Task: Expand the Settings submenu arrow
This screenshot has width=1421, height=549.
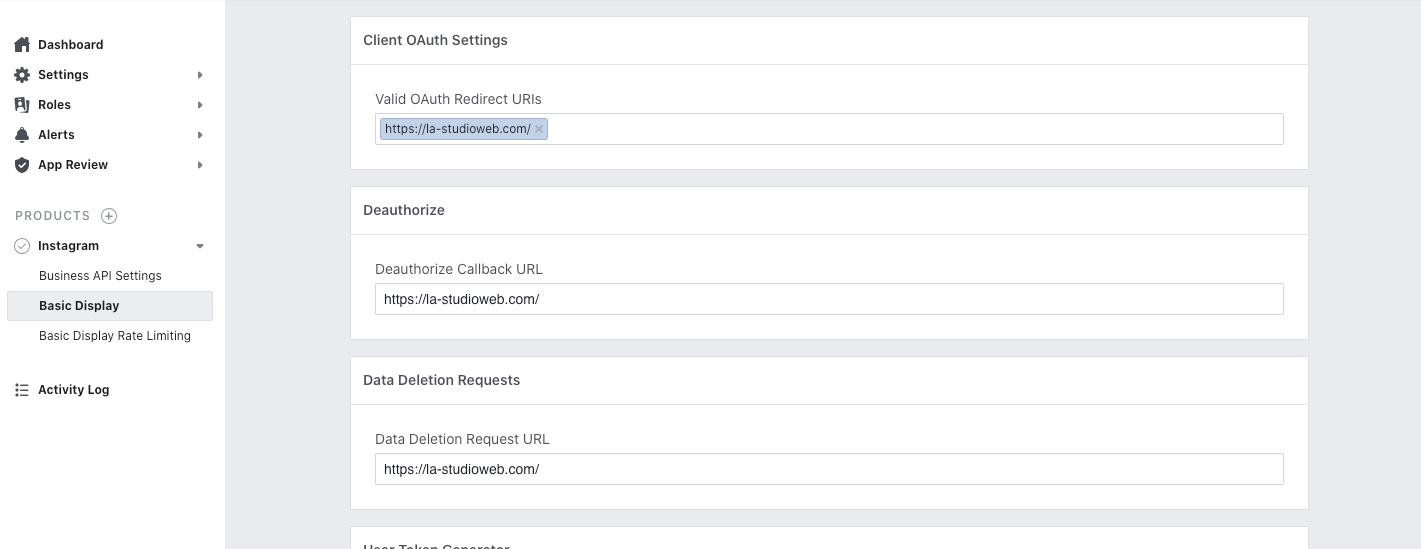Action: click(200, 75)
